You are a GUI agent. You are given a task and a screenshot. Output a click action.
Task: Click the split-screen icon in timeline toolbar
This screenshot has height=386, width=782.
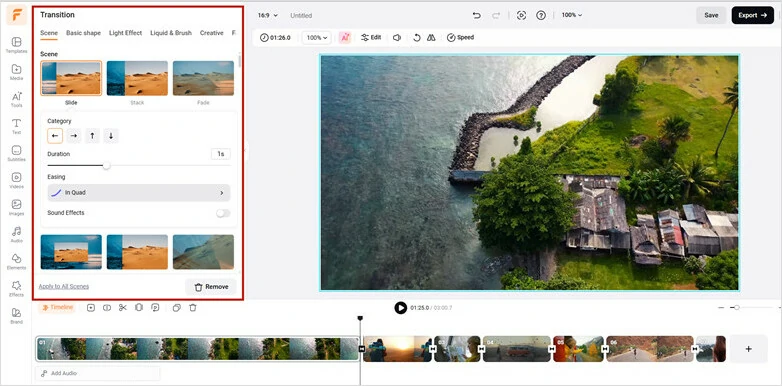pos(107,308)
